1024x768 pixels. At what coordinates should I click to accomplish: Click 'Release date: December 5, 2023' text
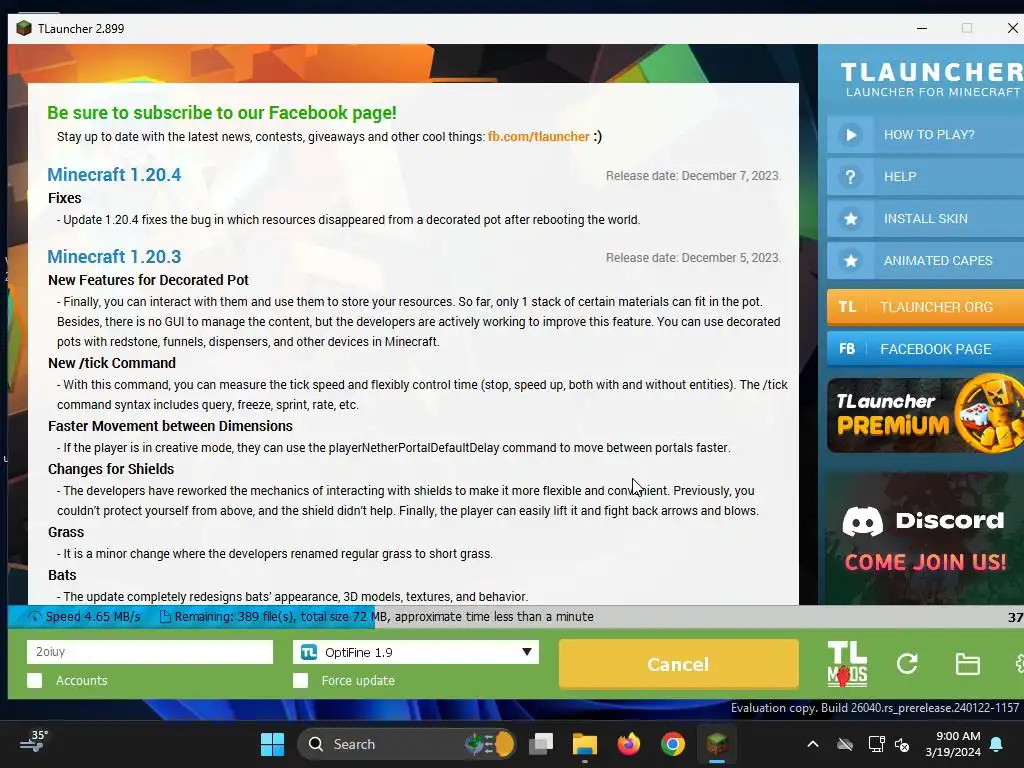693,258
